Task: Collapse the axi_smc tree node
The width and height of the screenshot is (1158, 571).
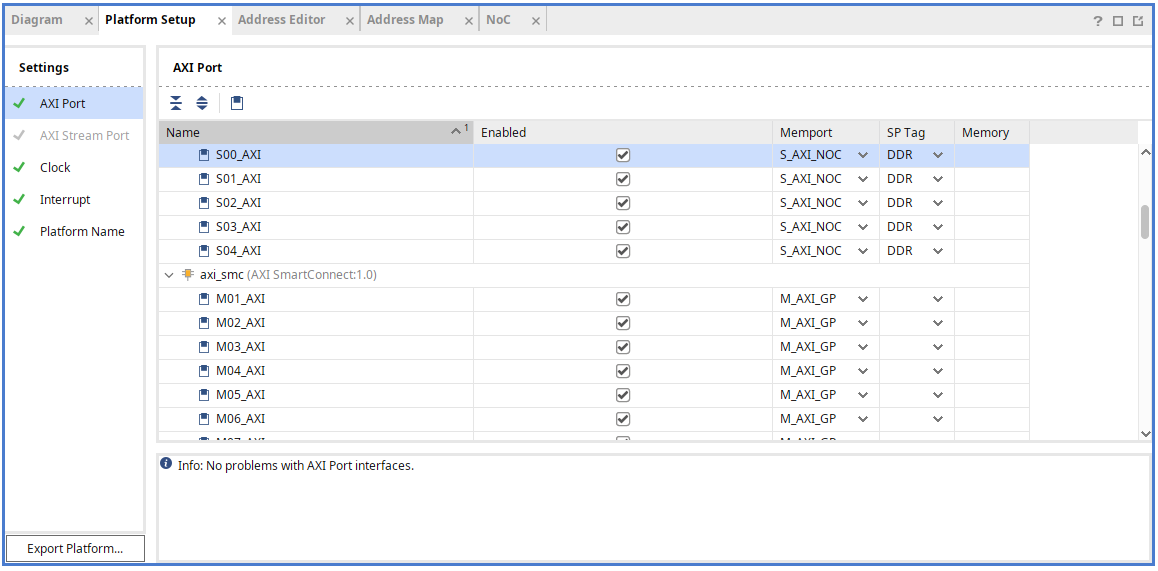Action: [169, 275]
